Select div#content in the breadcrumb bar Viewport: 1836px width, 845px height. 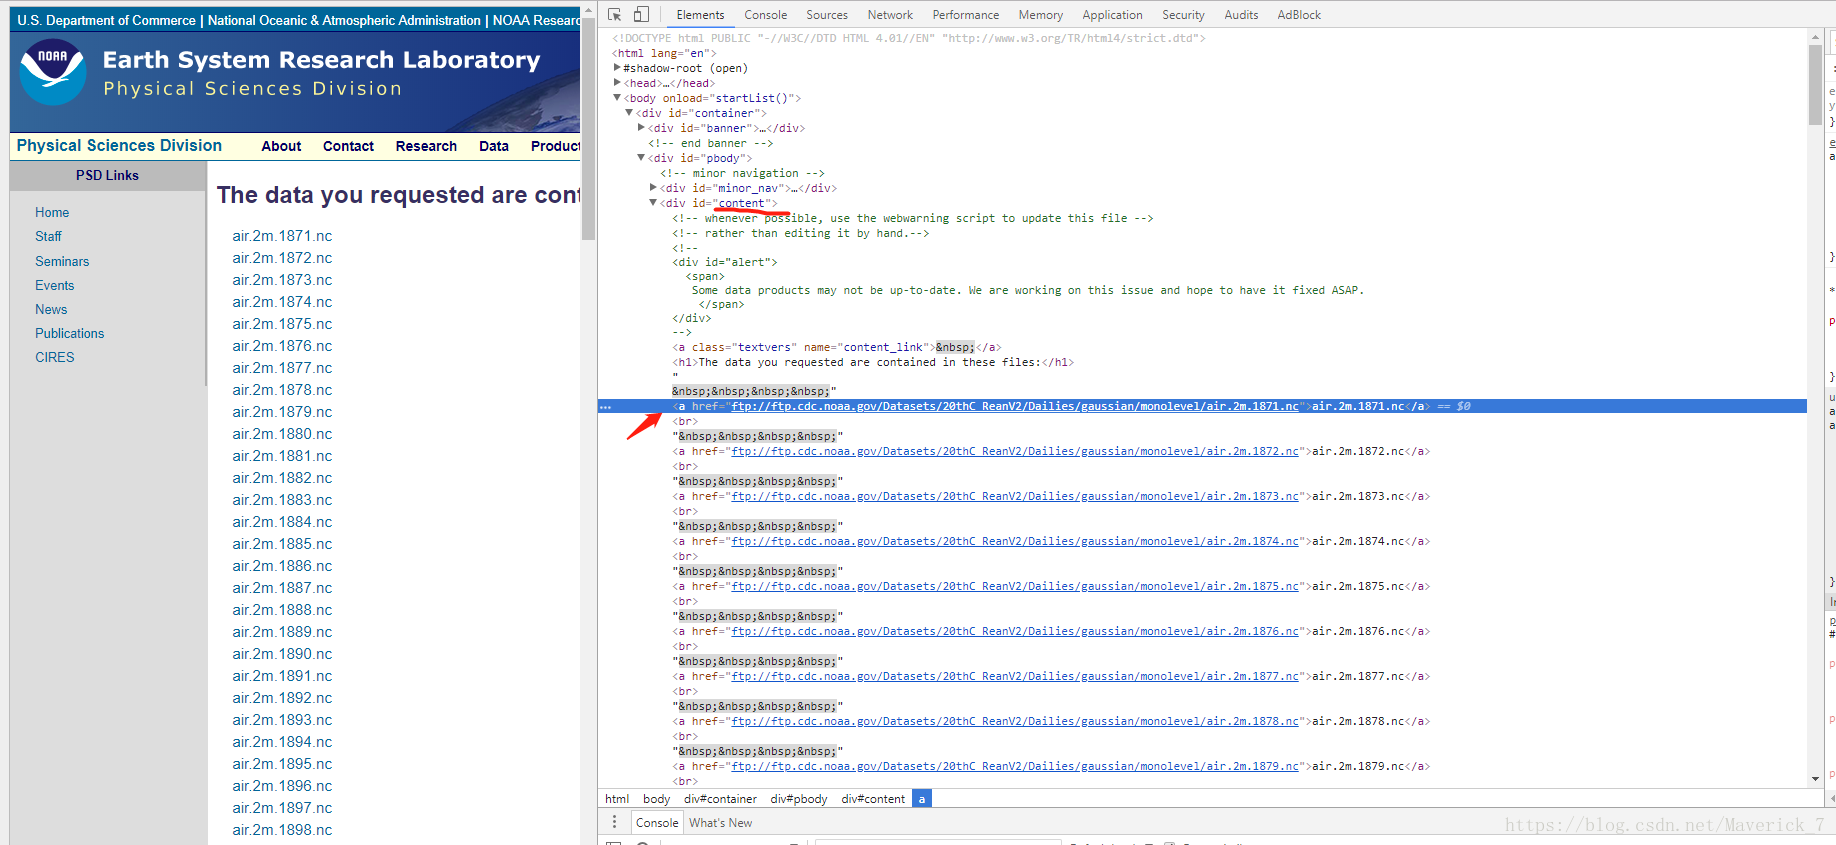pyautogui.click(x=873, y=799)
